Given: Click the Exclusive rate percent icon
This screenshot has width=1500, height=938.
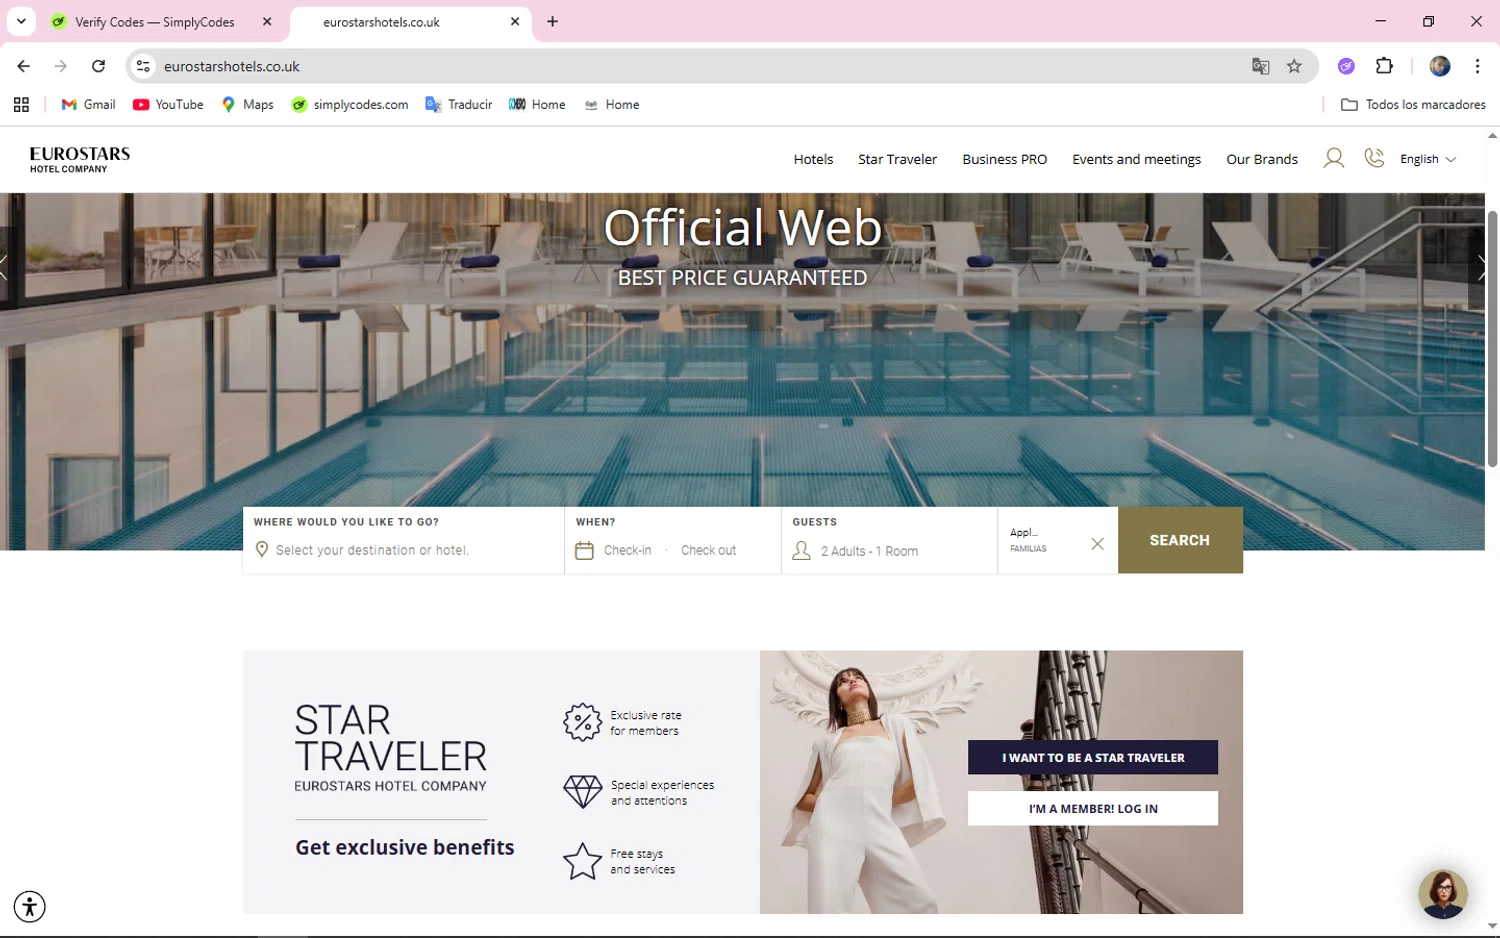Looking at the screenshot, I should pos(582,722).
